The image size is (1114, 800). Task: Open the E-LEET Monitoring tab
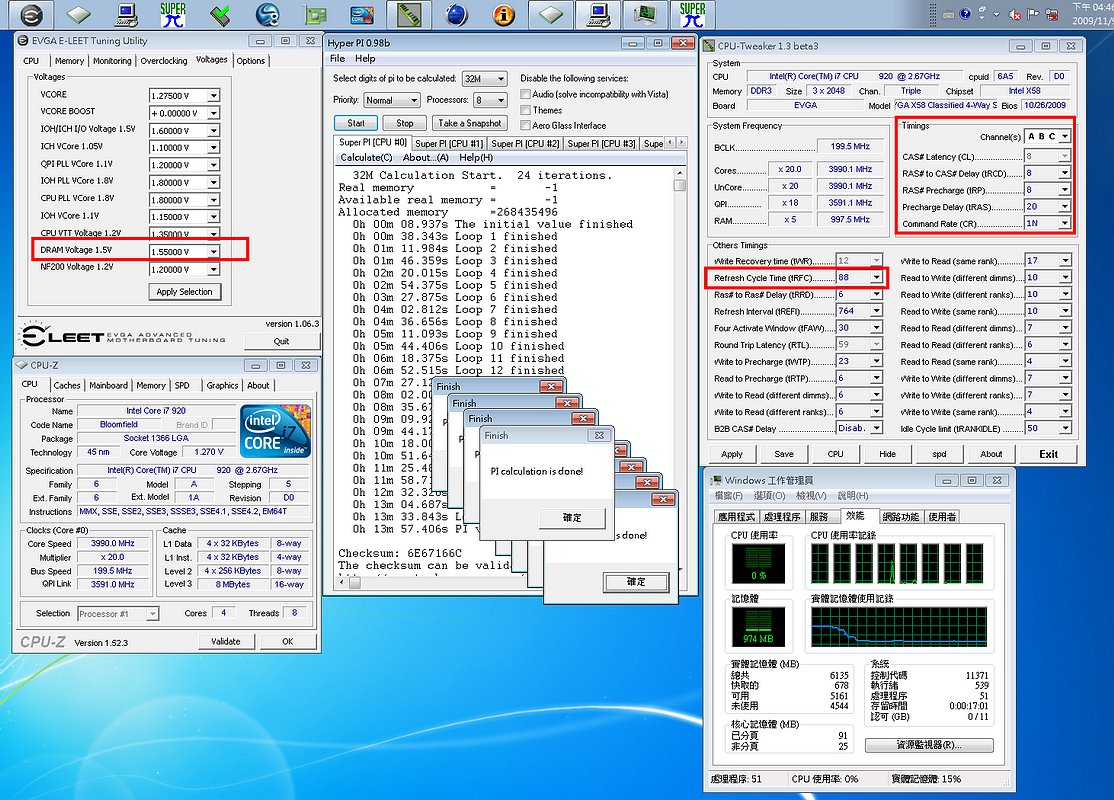point(112,61)
